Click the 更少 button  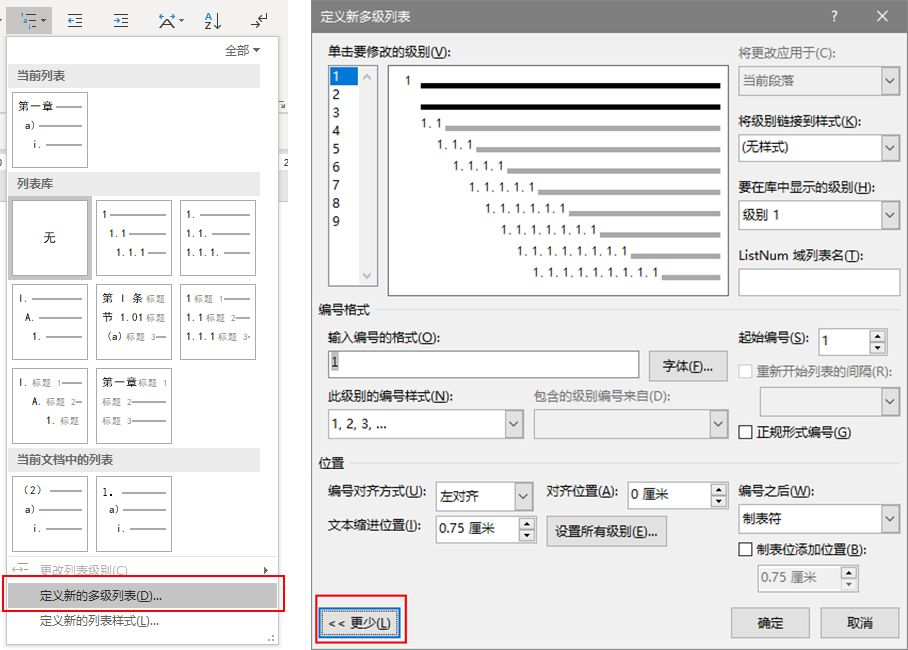360,623
